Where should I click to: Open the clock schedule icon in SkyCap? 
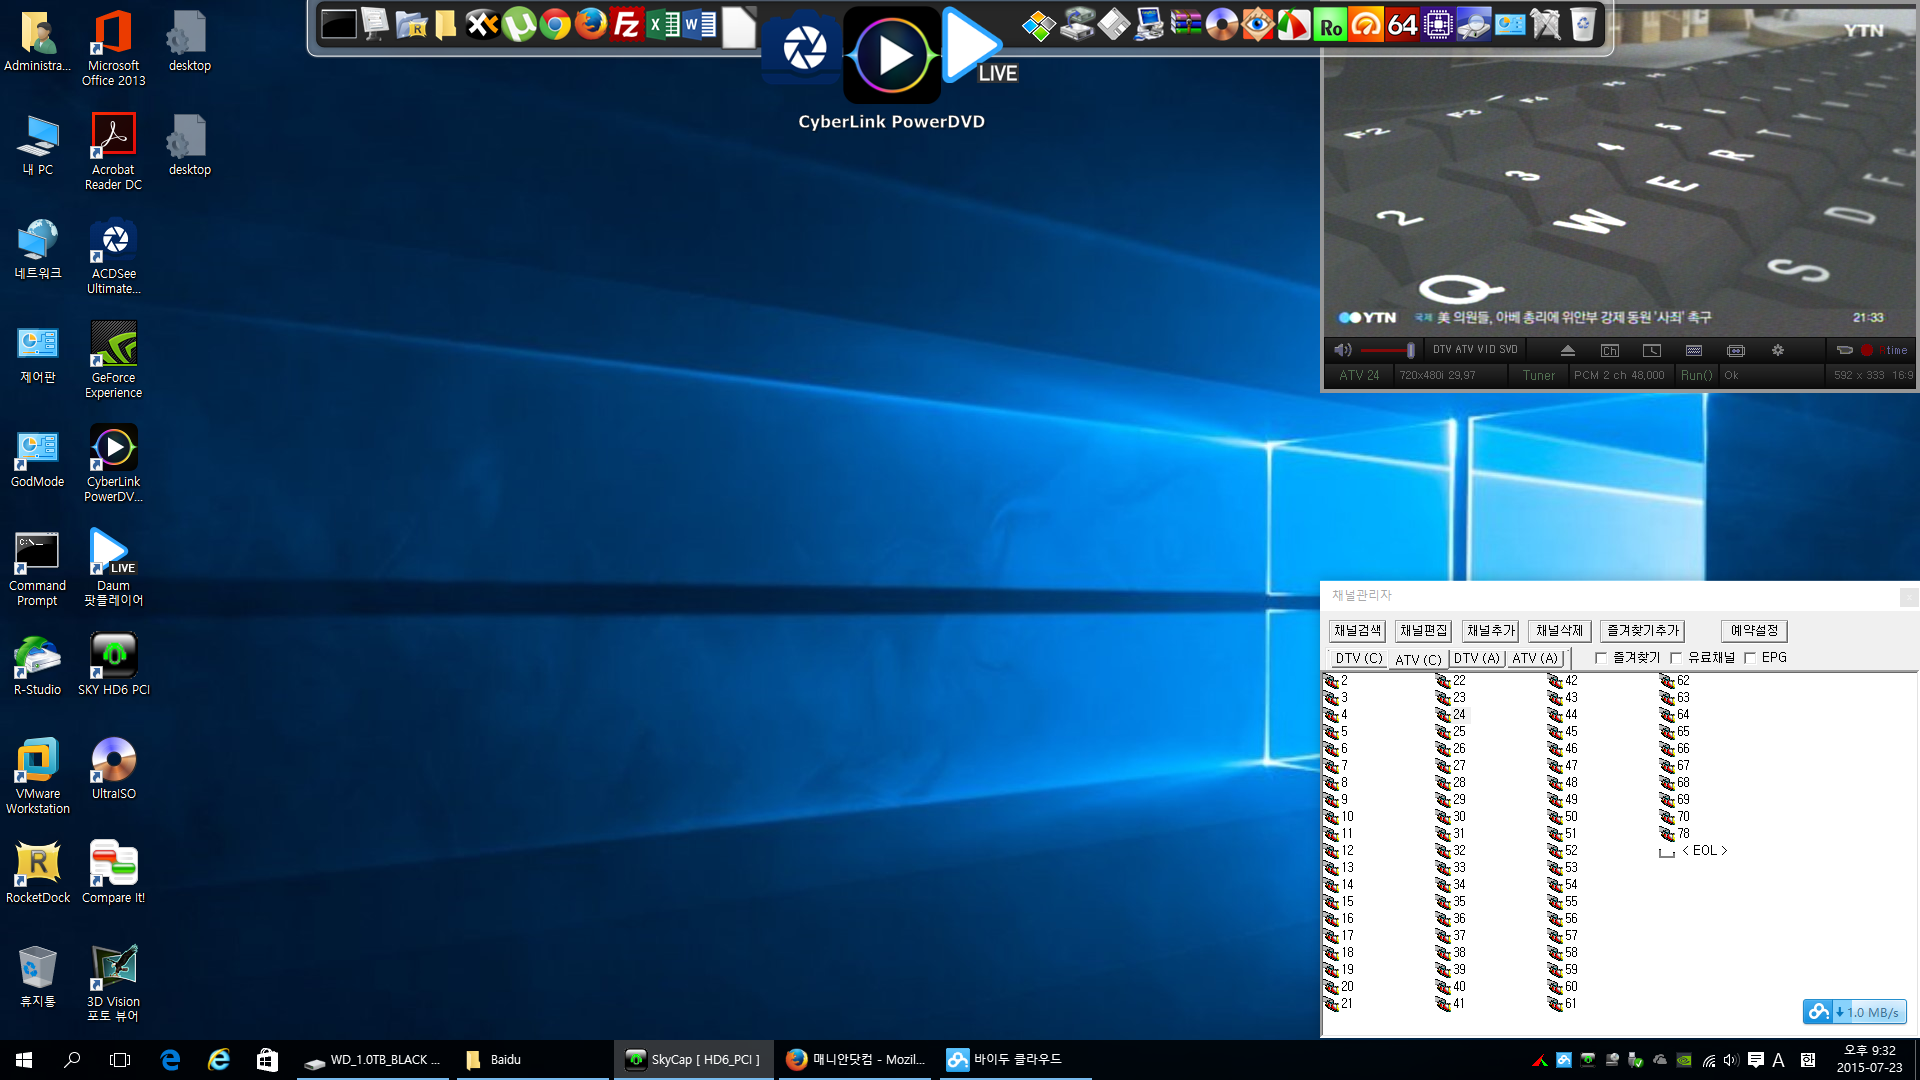[1652, 350]
